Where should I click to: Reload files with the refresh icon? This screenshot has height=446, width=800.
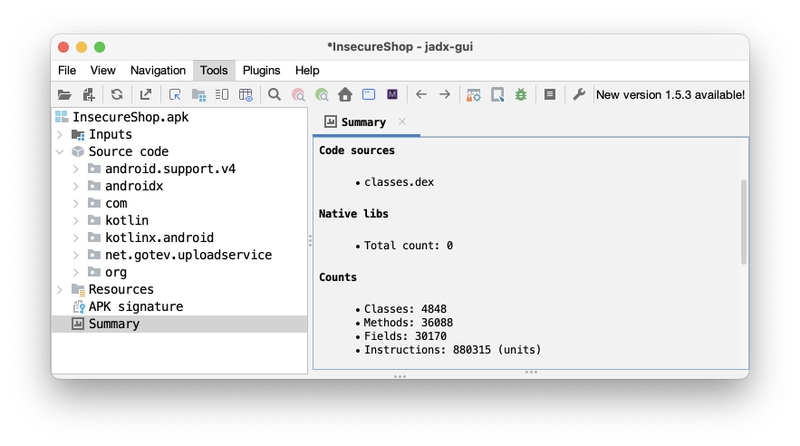pos(117,94)
